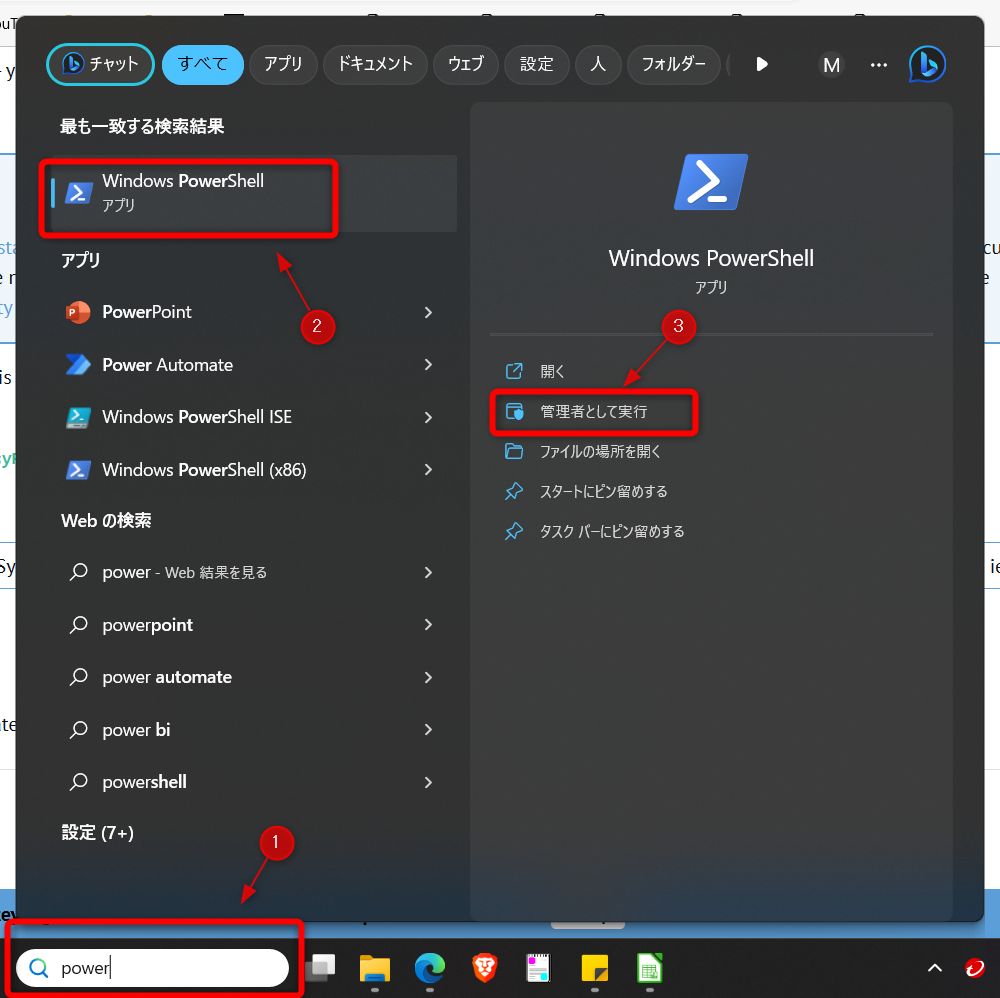Expand the Windows PowerShell ISE chevron
The image size is (1000, 998).
click(428, 417)
